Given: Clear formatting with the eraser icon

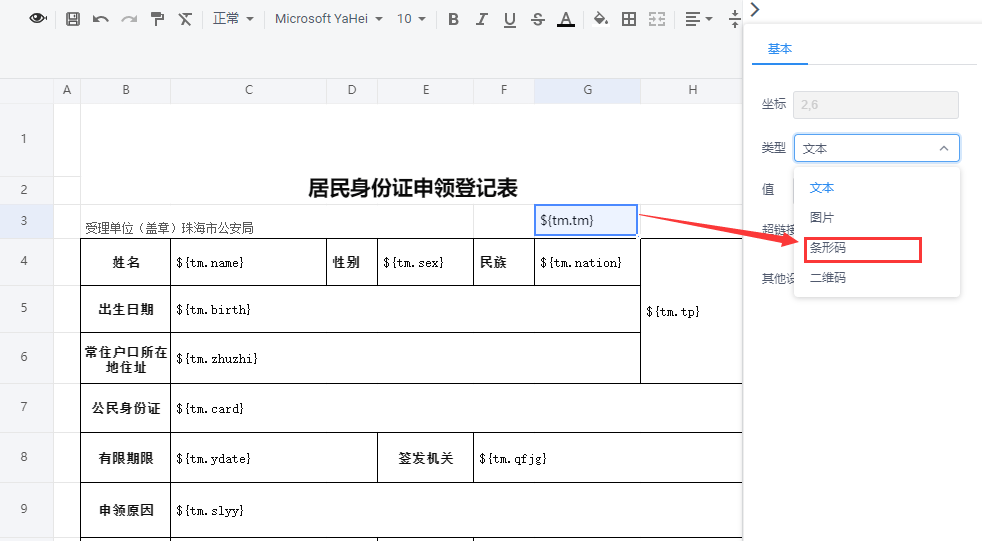Looking at the screenshot, I should (185, 19).
